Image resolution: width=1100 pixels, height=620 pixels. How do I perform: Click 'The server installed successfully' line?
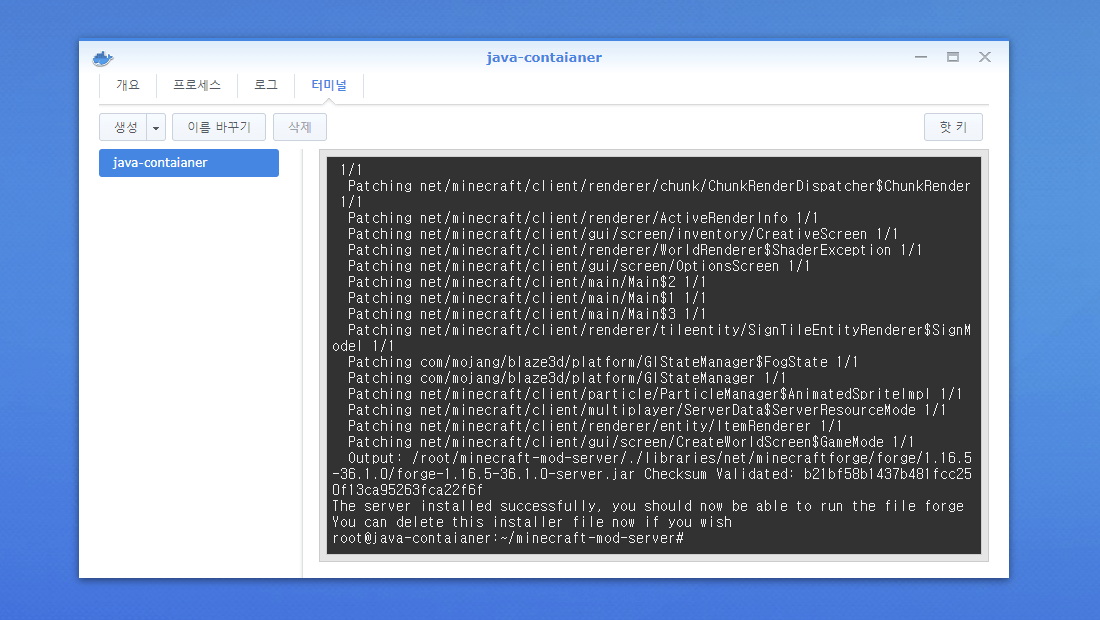coord(648,506)
